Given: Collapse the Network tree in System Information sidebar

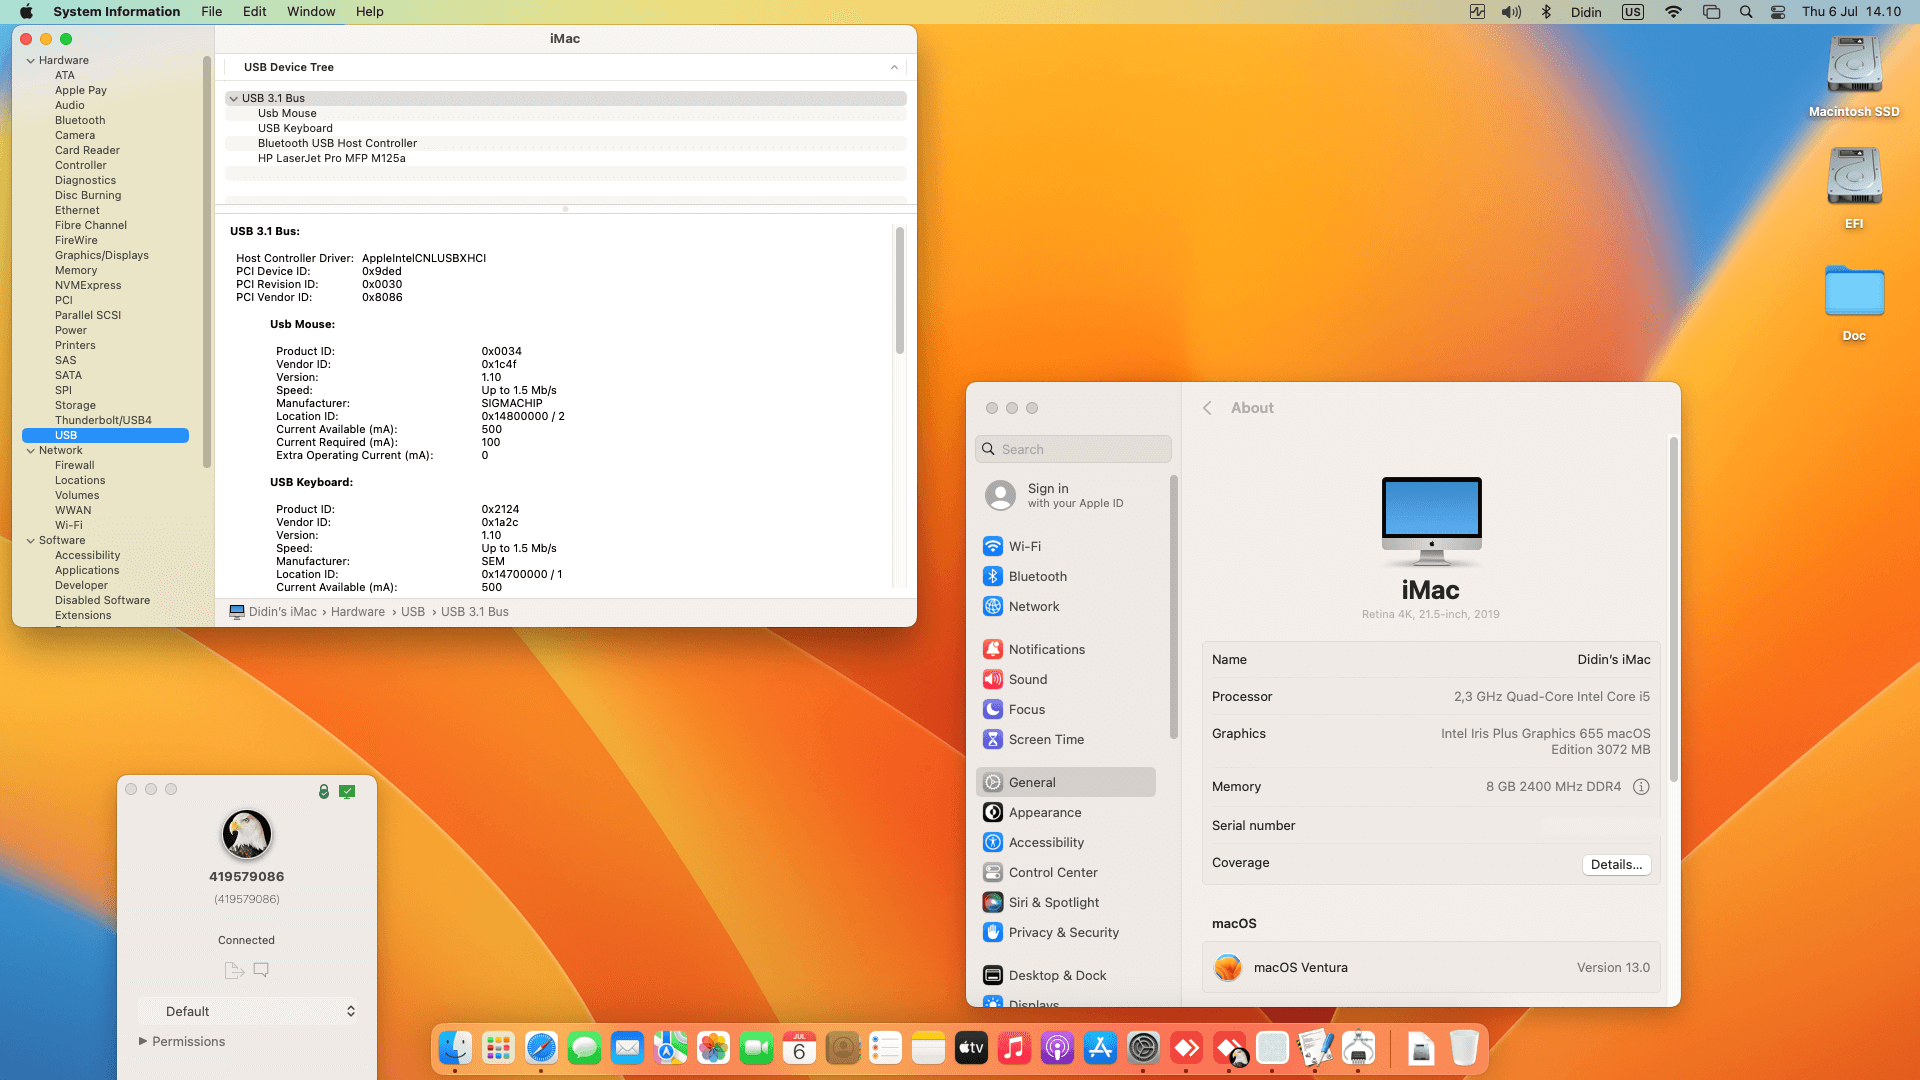Looking at the screenshot, I should click(32, 450).
